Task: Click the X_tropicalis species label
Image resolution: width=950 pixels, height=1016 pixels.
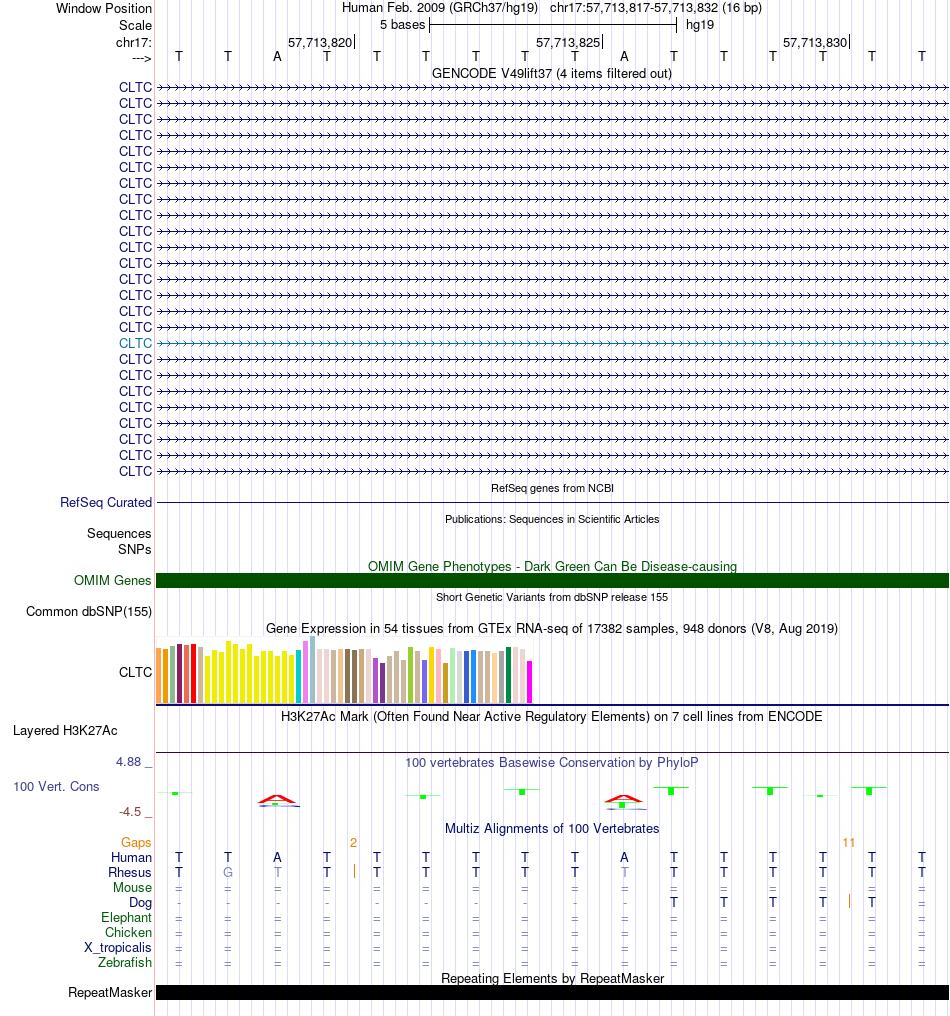Action: point(117,947)
